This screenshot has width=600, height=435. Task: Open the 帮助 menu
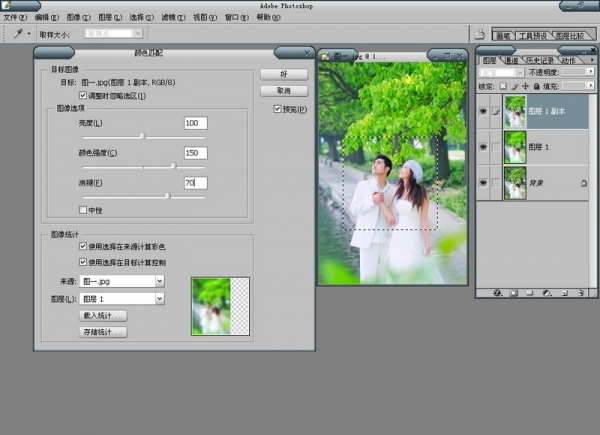pos(268,17)
